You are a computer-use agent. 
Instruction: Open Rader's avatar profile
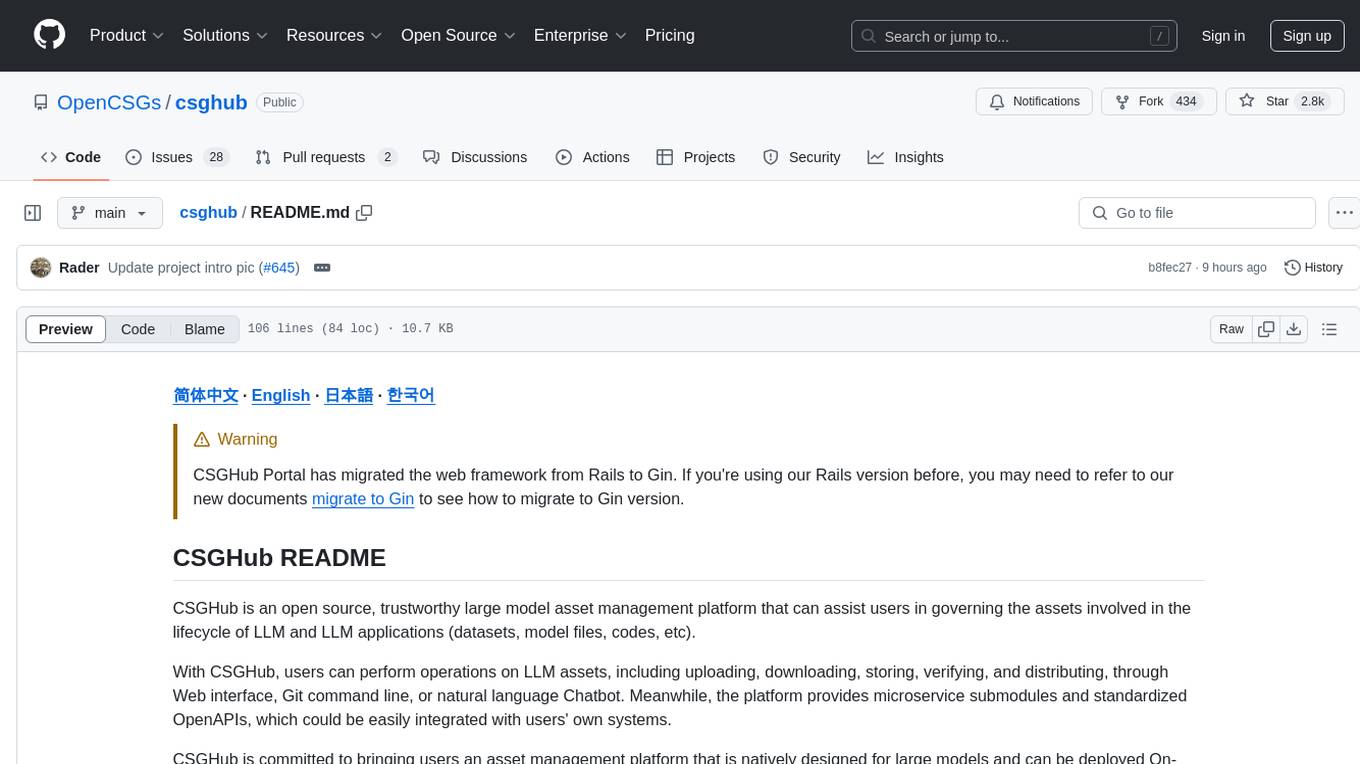(x=41, y=268)
